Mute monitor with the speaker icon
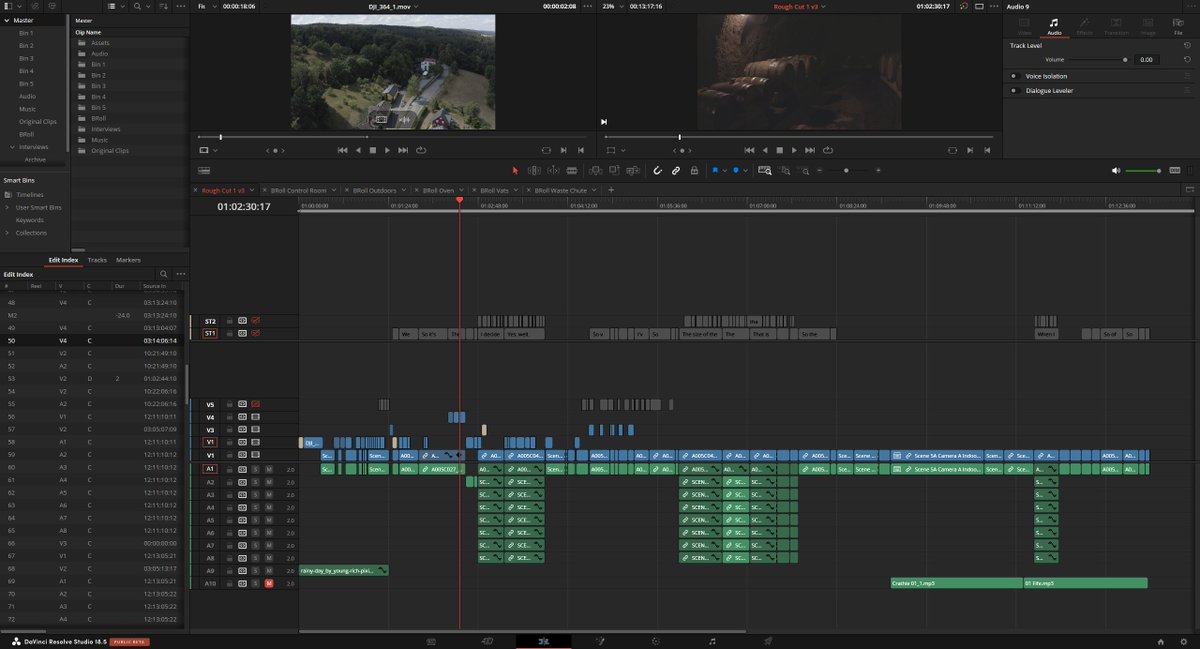The image size is (1200, 649). click(x=1116, y=170)
